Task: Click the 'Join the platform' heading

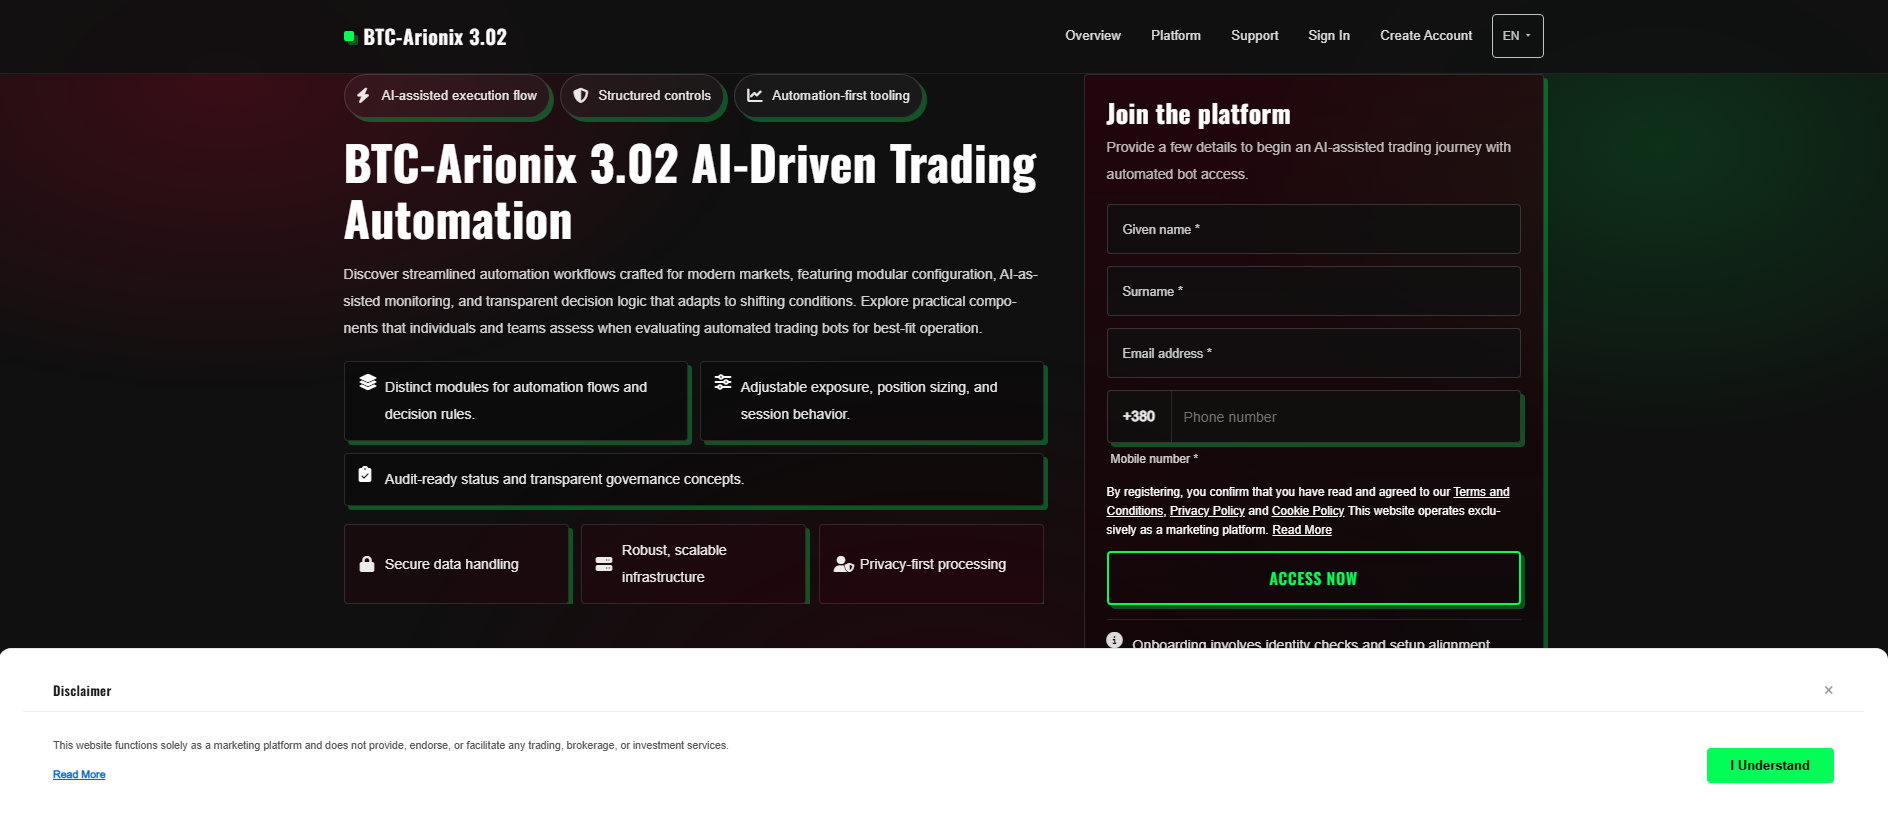Action: point(1198,114)
